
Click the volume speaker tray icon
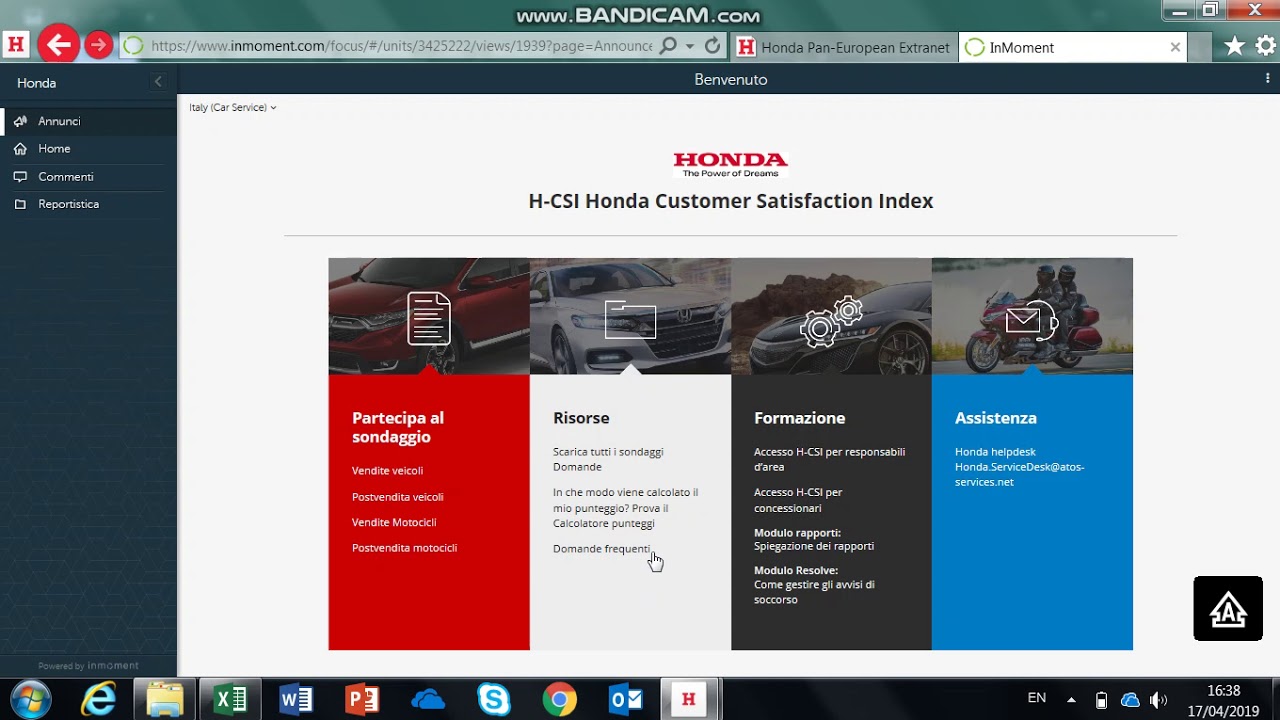coord(1159,700)
